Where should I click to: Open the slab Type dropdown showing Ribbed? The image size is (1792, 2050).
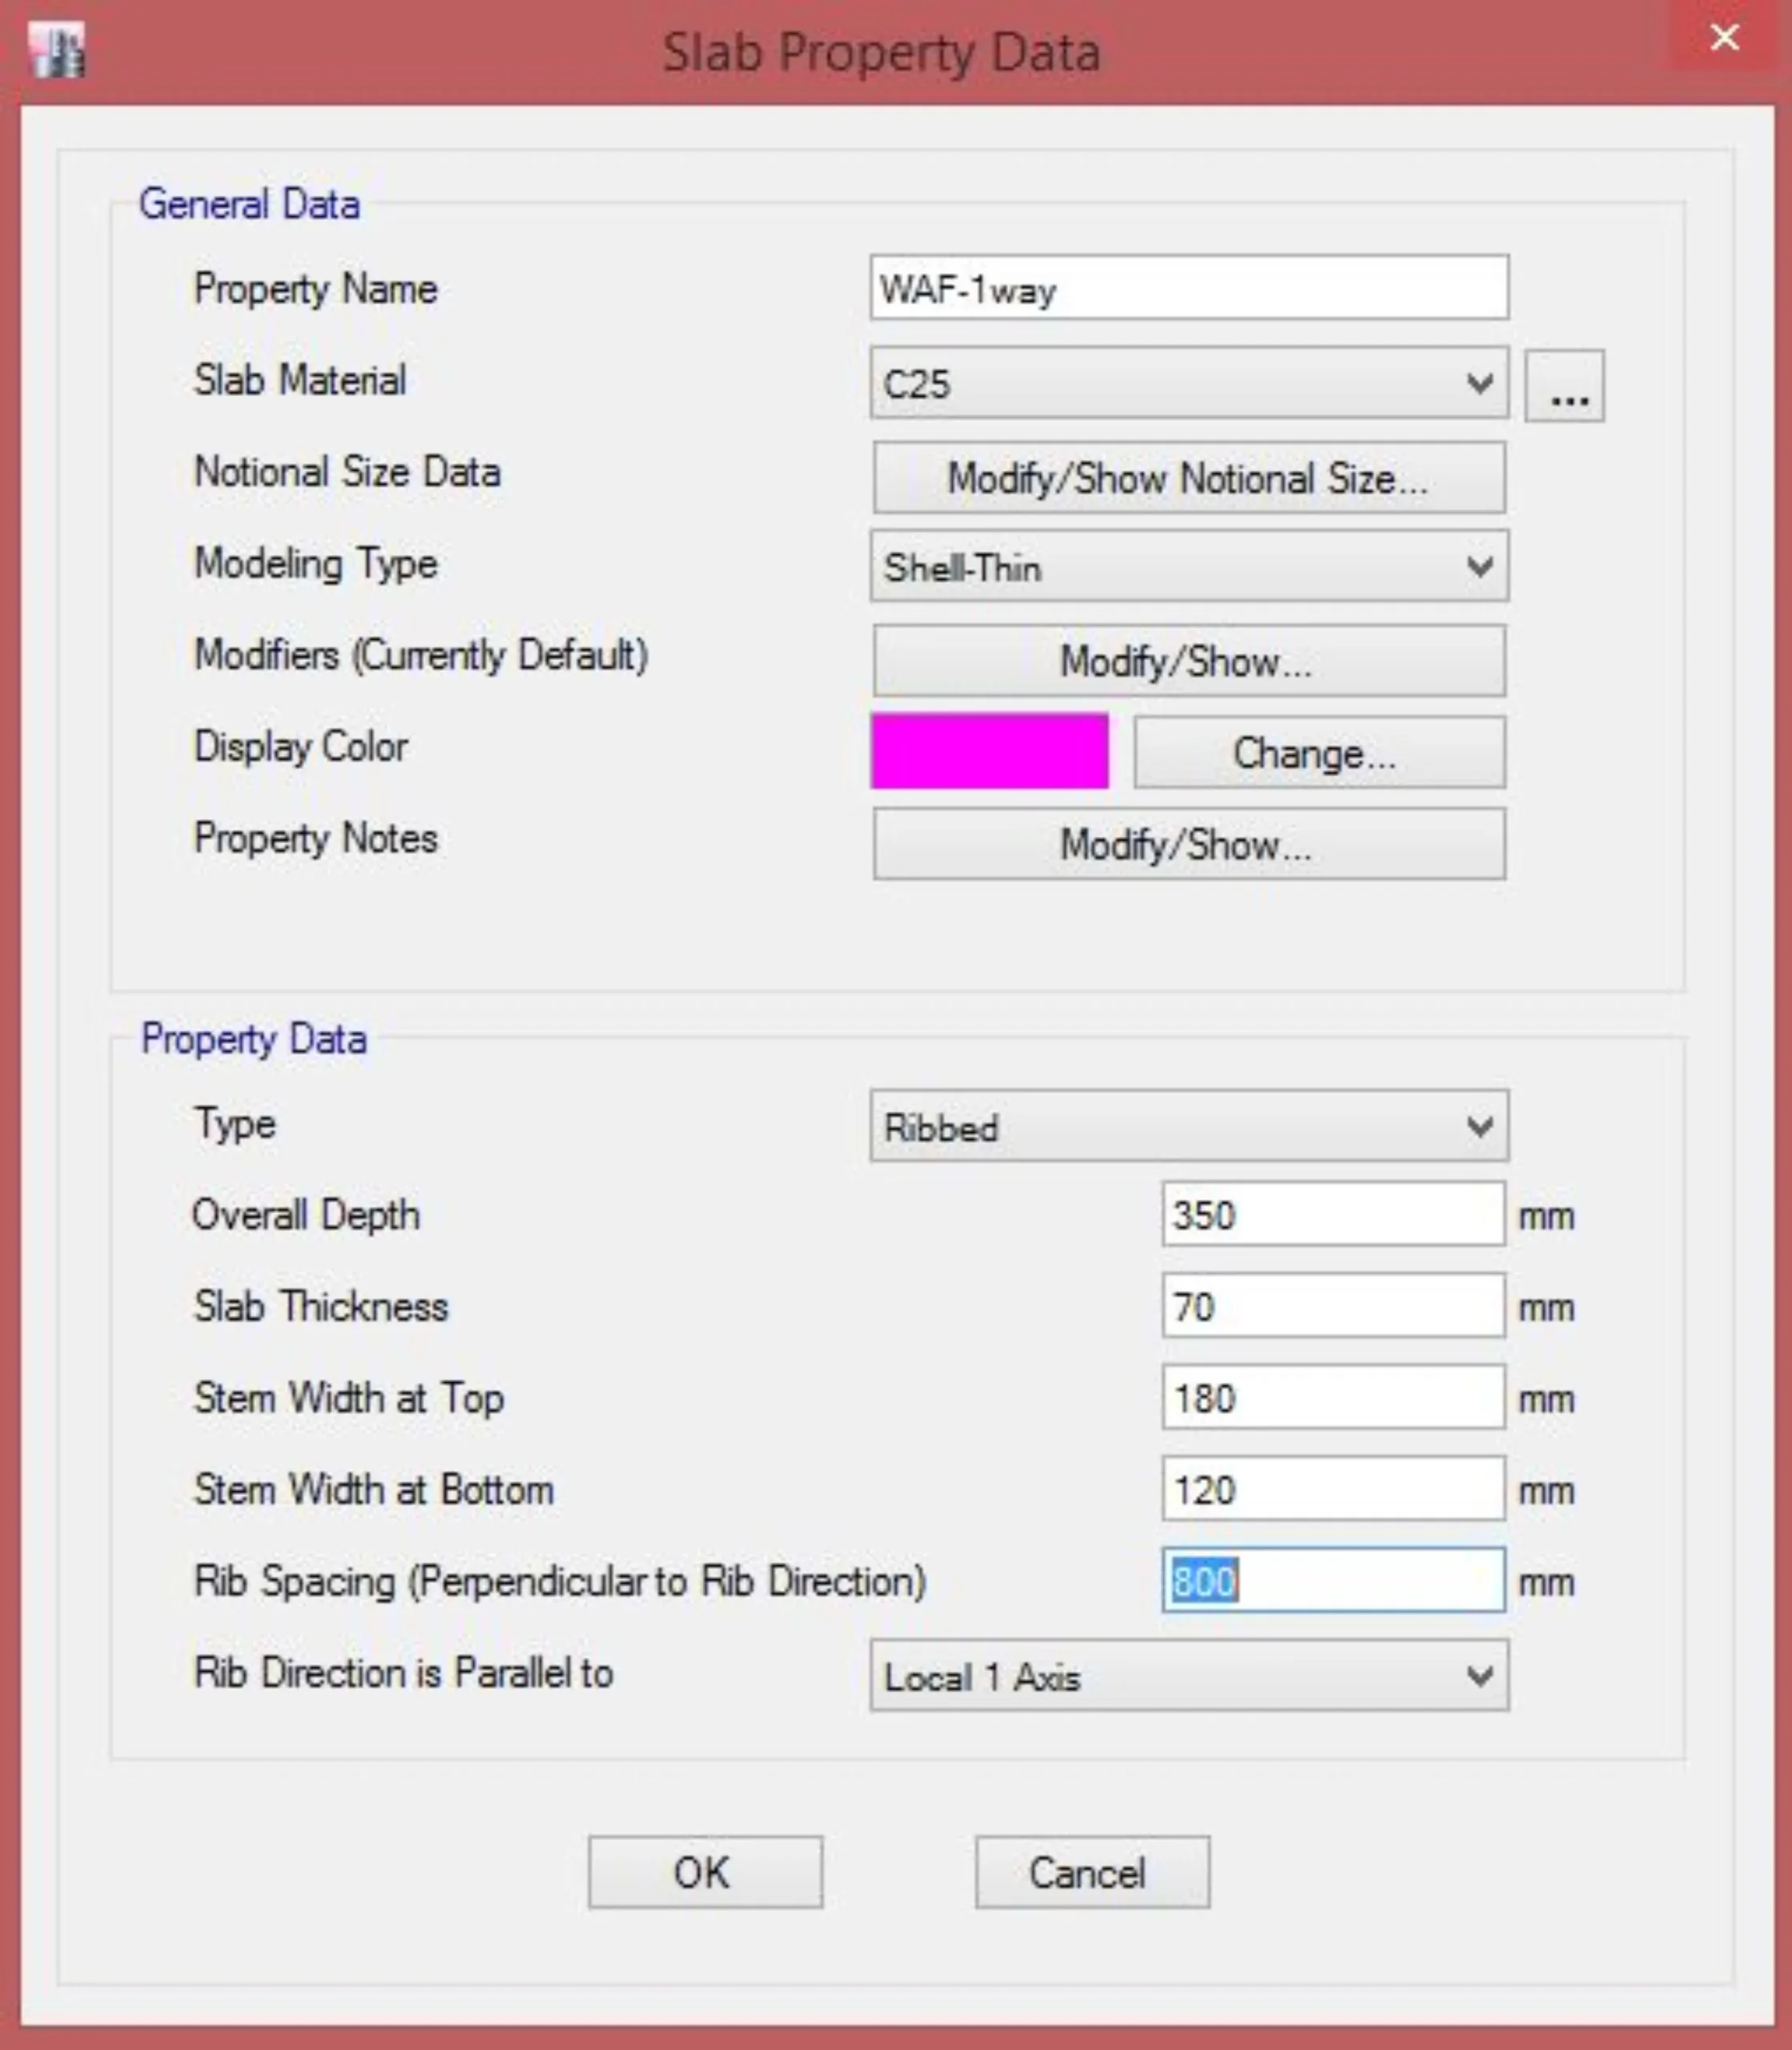1188,1126
